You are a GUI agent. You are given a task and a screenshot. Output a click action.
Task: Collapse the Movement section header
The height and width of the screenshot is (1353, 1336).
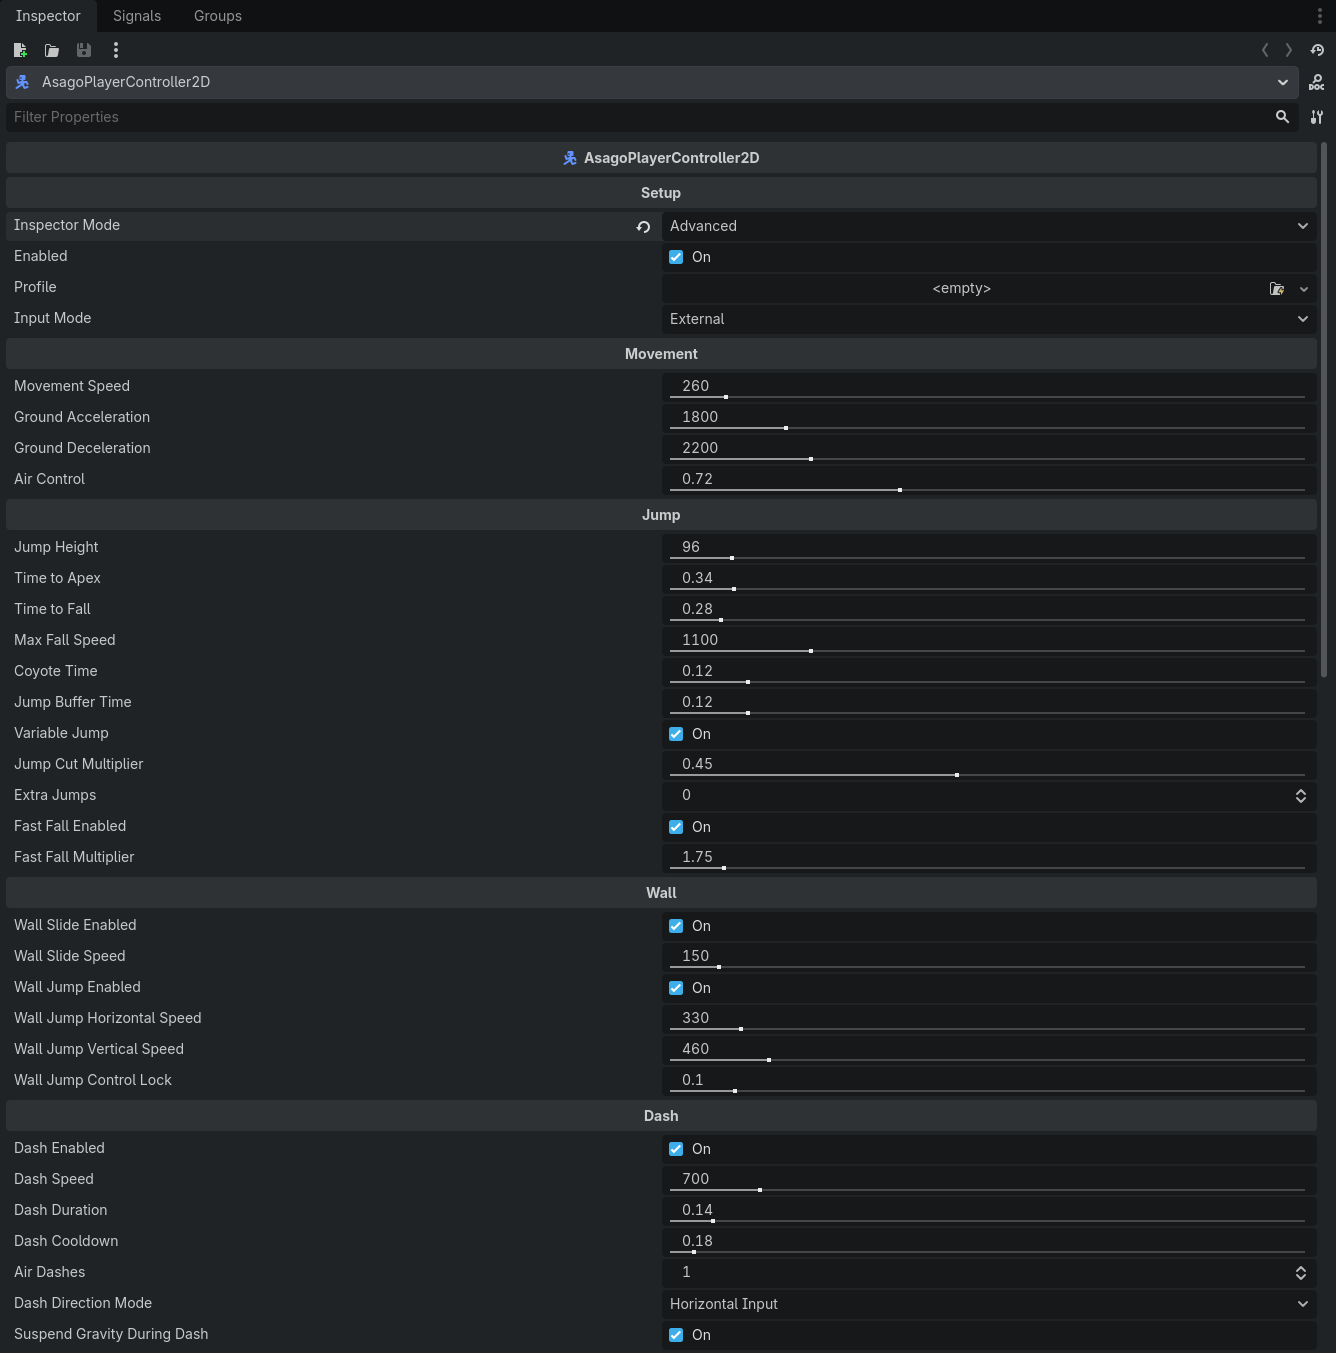[x=661, y=354]
